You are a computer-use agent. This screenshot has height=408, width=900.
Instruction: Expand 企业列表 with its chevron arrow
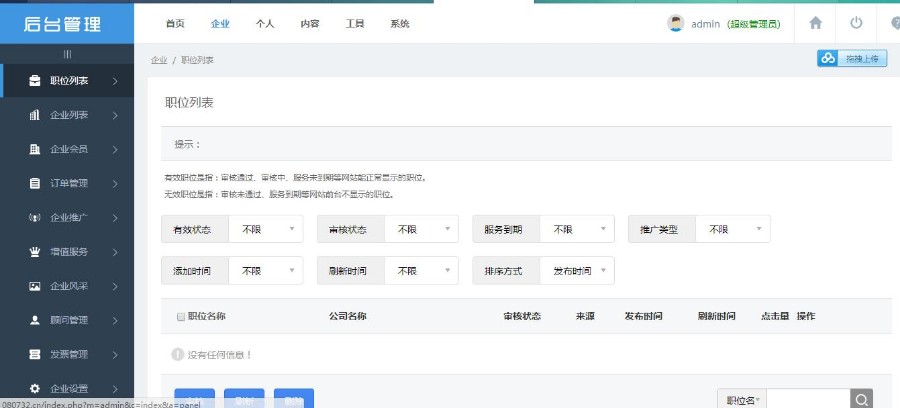pyautogui.click(x=115, y=115)
